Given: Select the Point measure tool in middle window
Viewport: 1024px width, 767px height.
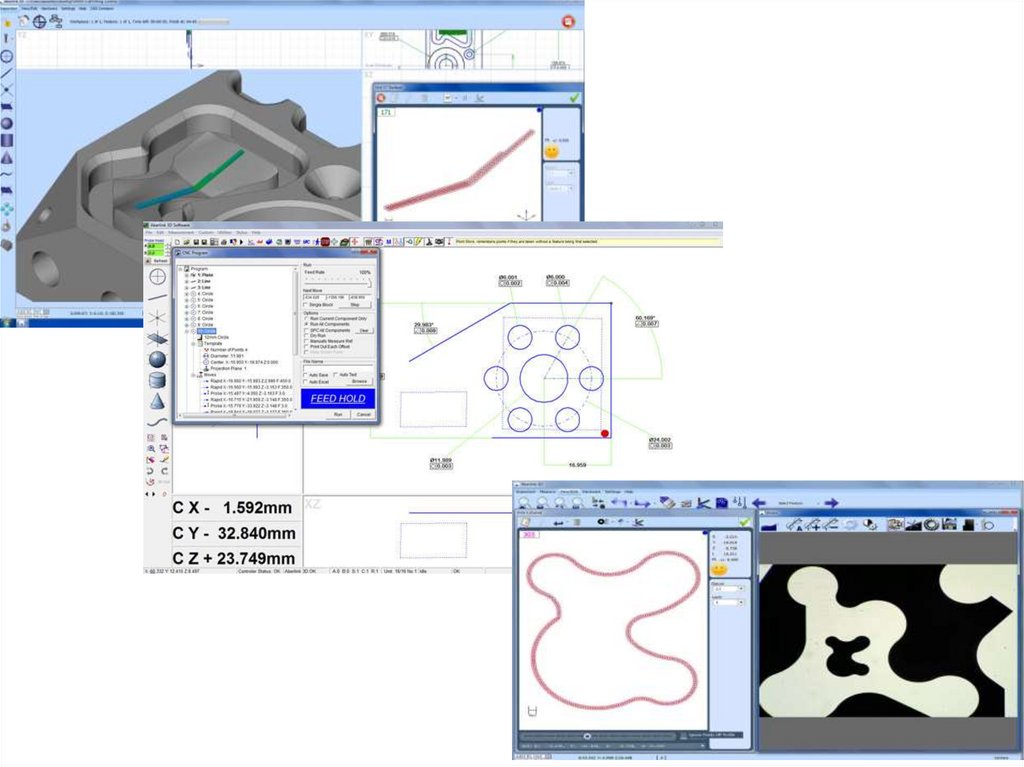Looking at the screenshot, I should pos(157,318).
